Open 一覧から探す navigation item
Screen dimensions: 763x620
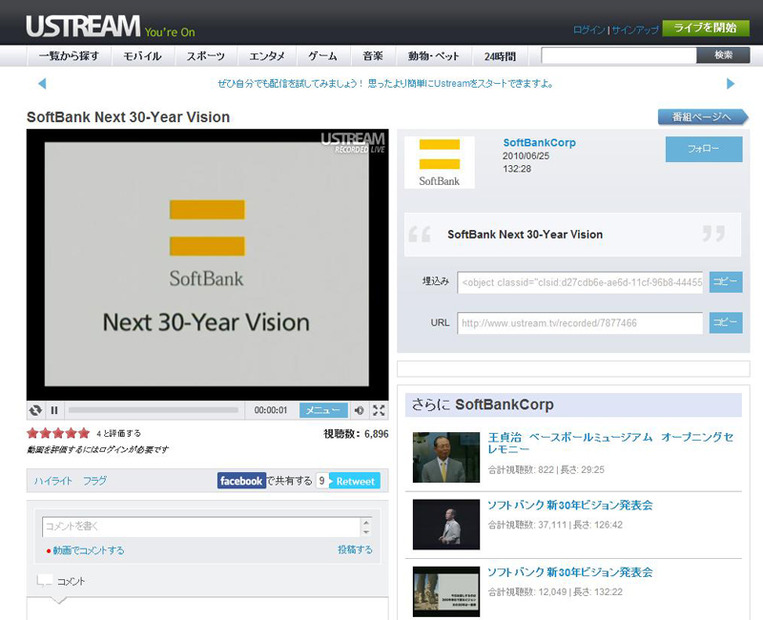(x=69, y=56)
